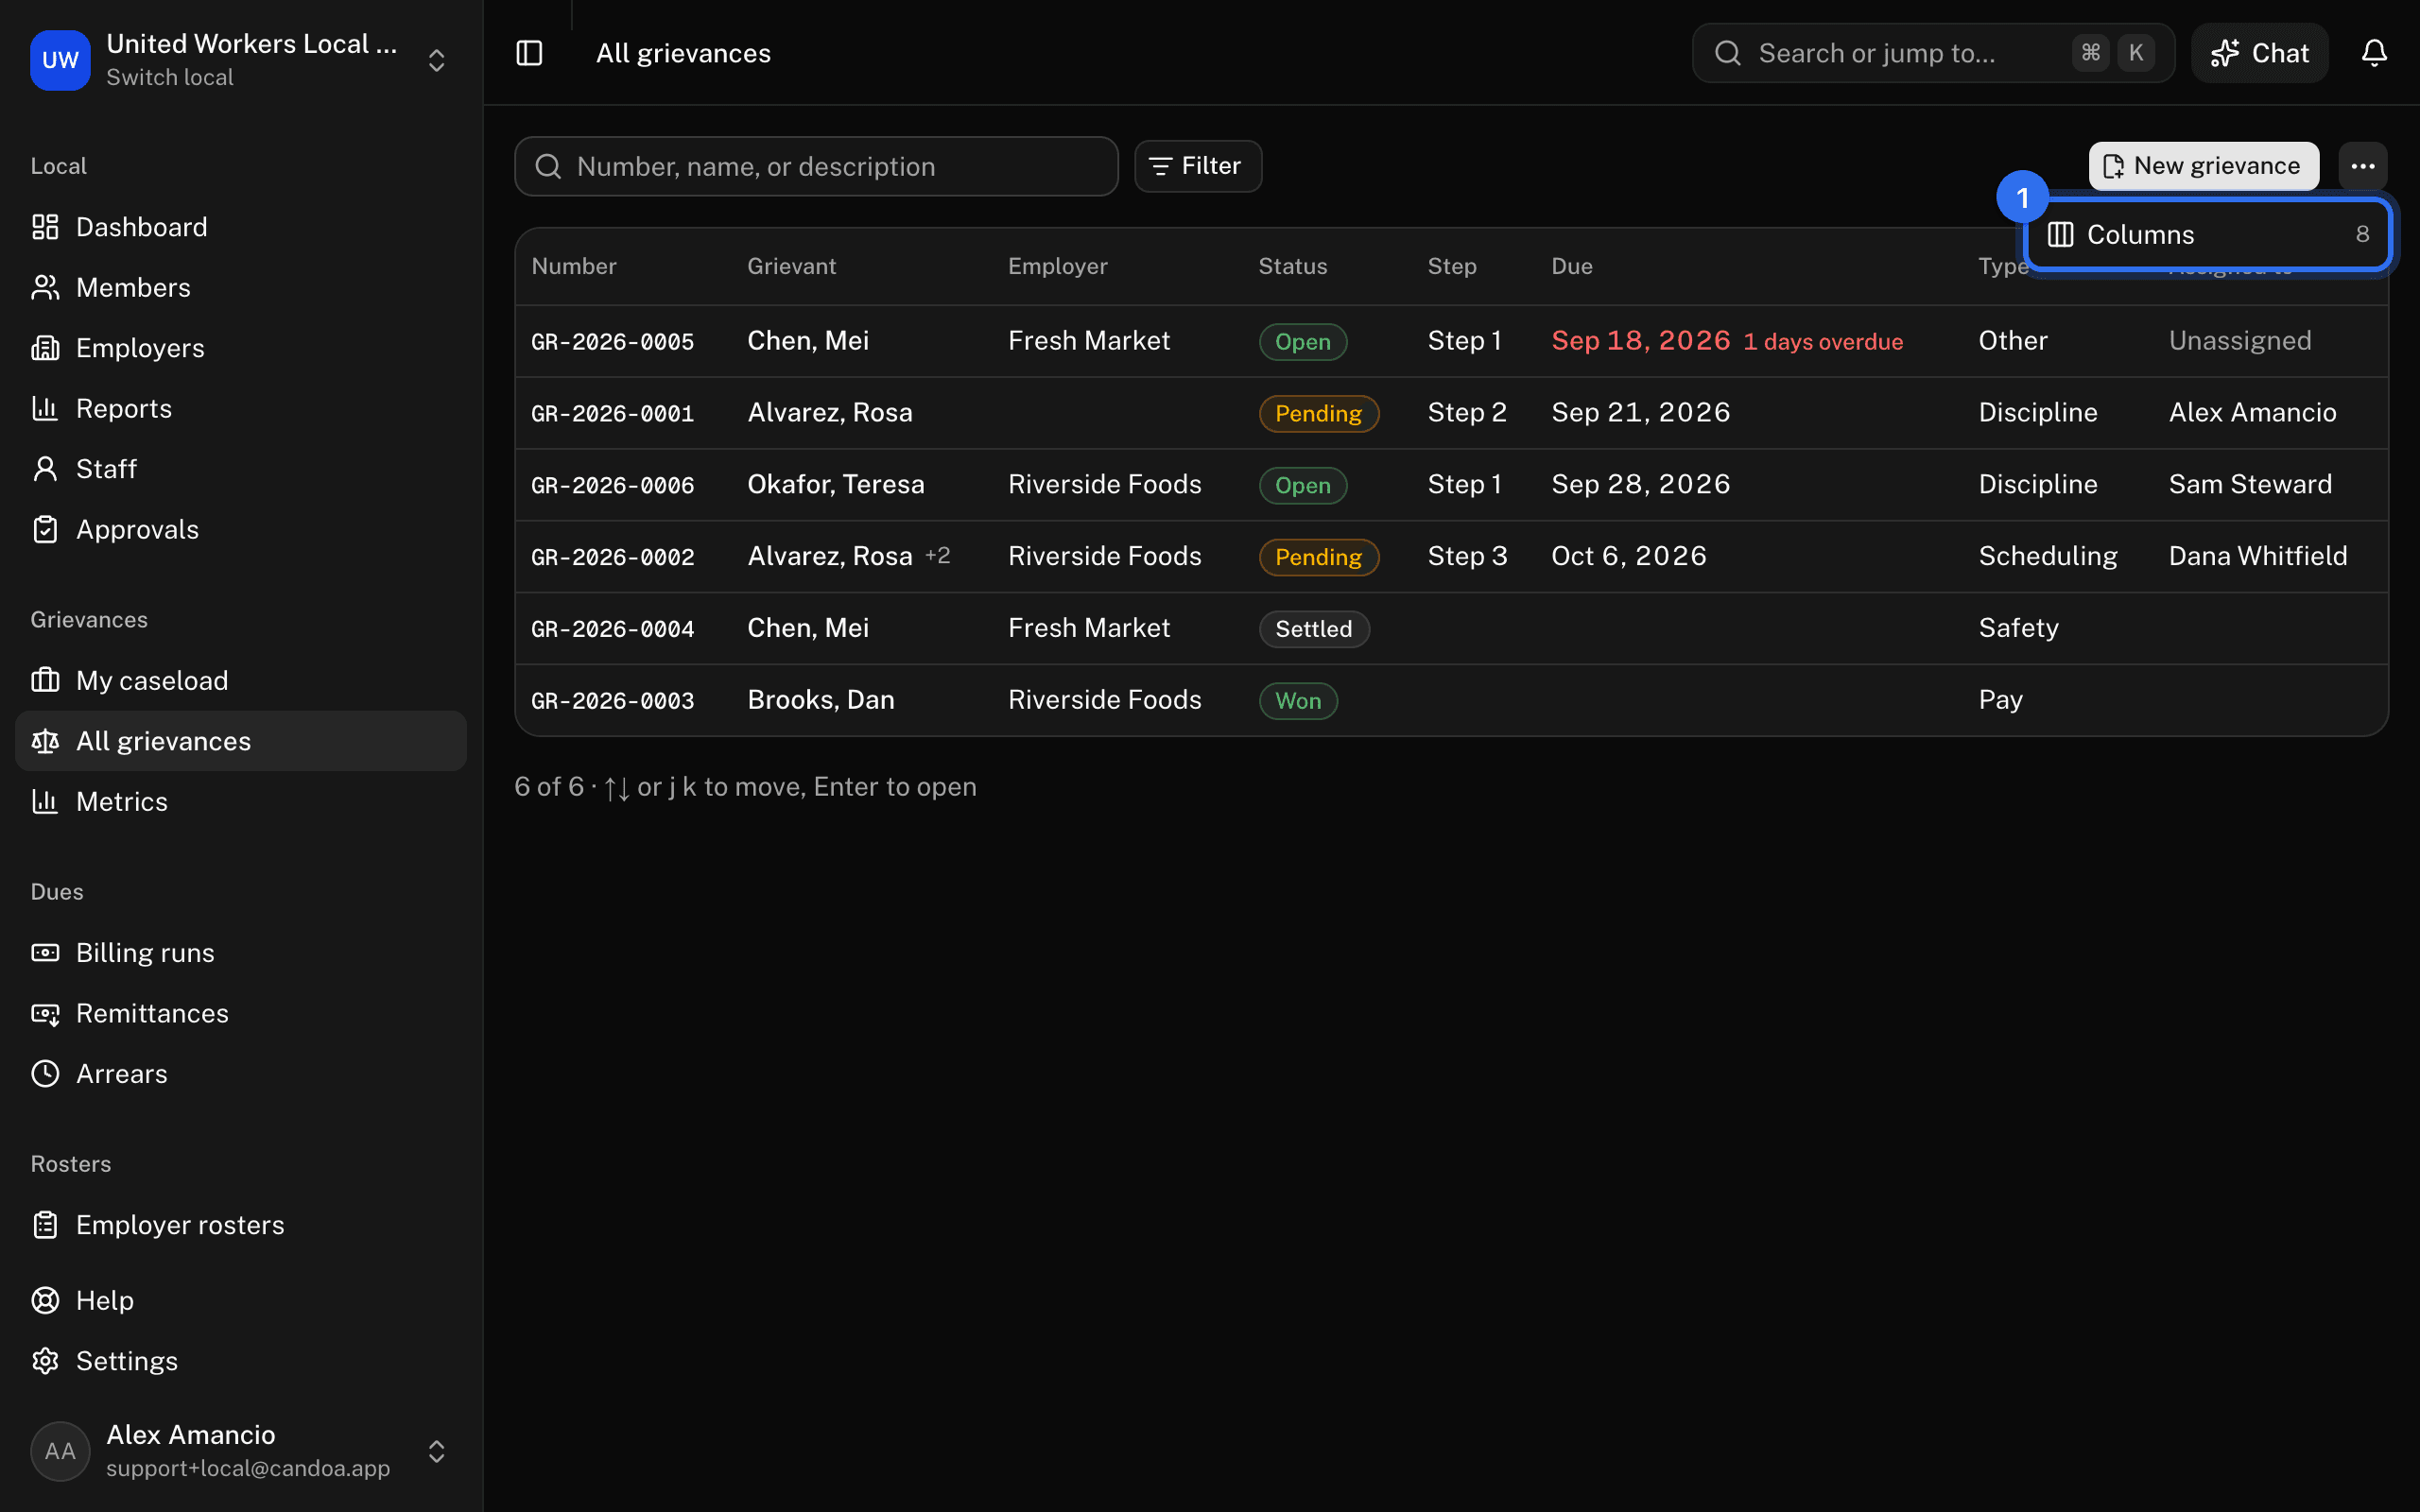
Task: Sort by the Employer column header
Action: point(1057,266)
